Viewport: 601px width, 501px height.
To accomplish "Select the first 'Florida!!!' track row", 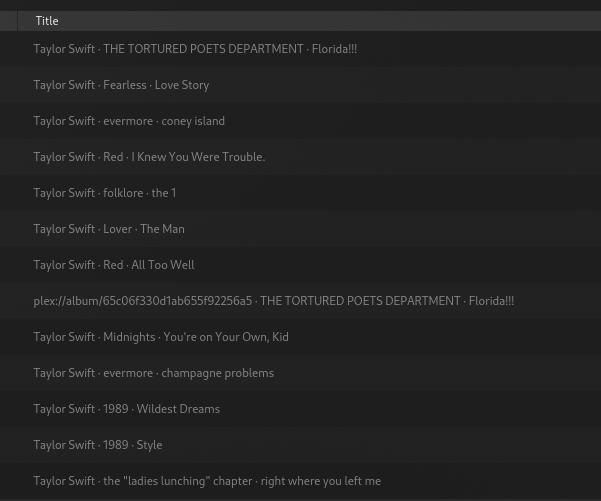I will pyautogui.click(x=300, y=49).
